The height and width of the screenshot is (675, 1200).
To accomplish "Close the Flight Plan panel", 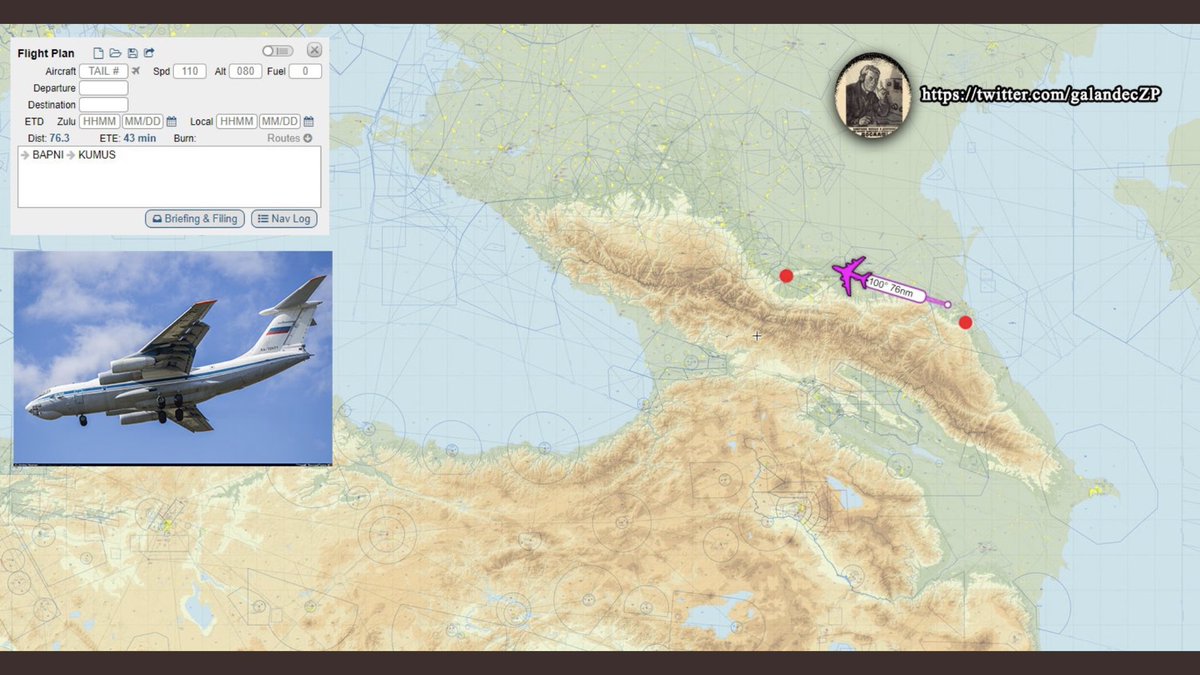I will pos(314,50).
